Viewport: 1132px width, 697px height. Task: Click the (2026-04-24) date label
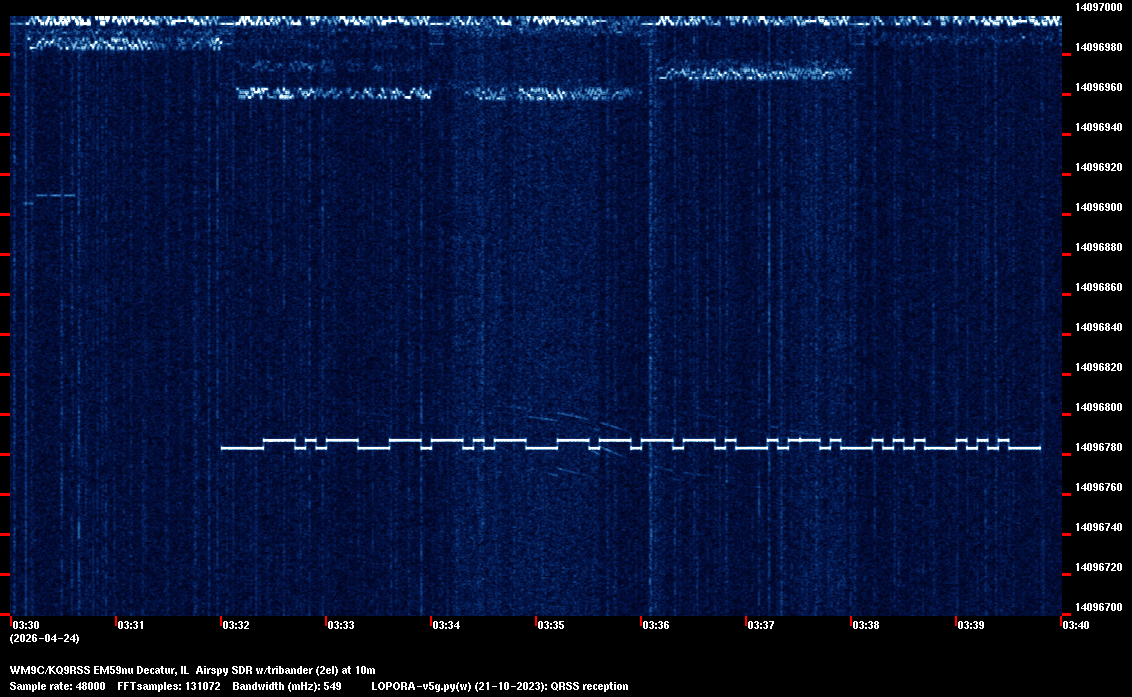44,638
